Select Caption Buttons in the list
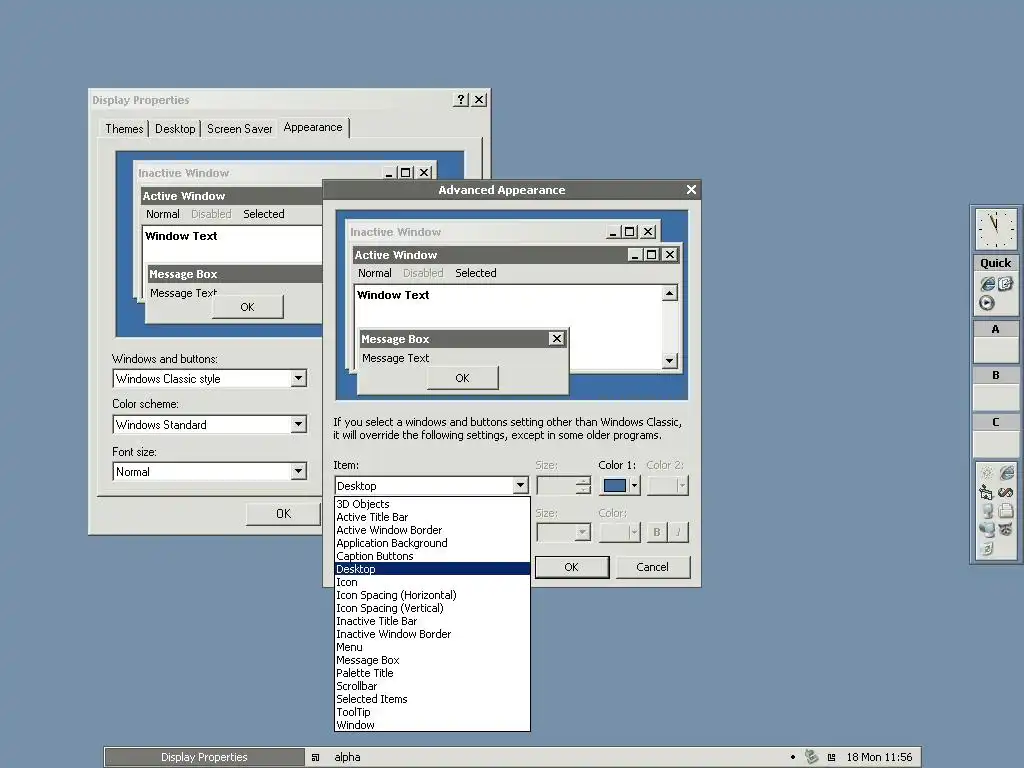 [x=432, y=556]
